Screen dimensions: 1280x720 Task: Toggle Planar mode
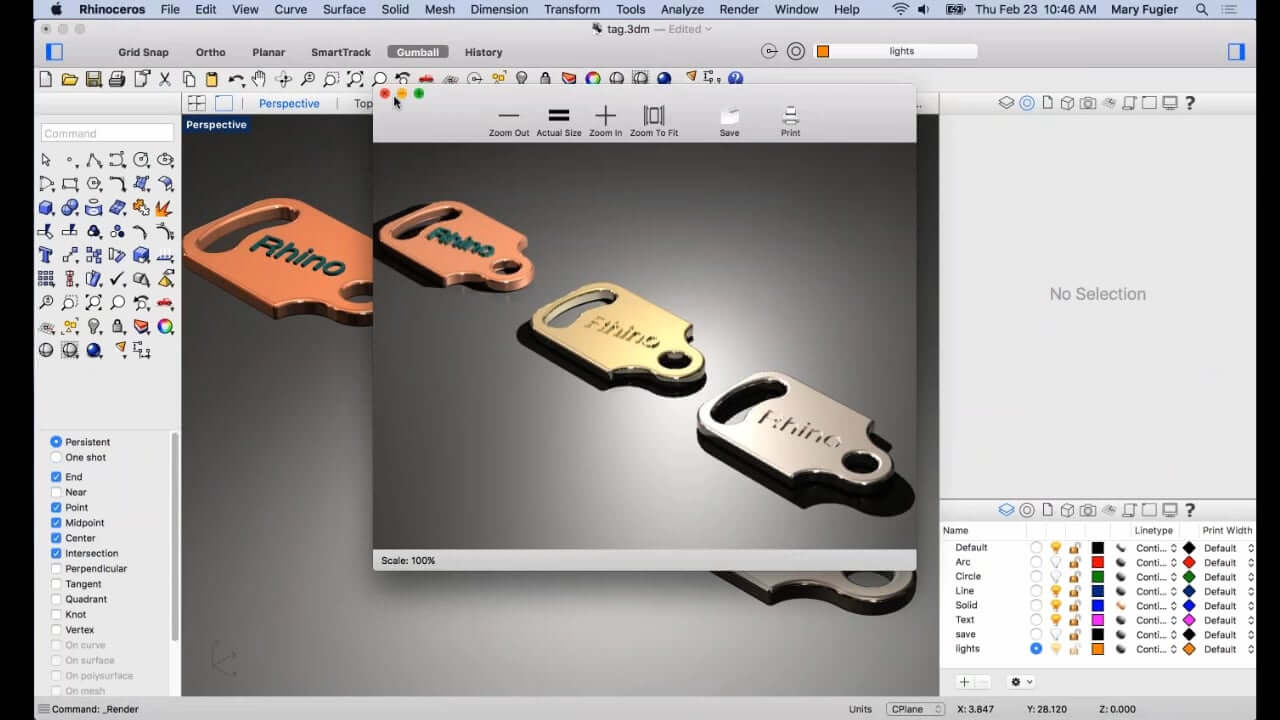(x=268, y=52)
